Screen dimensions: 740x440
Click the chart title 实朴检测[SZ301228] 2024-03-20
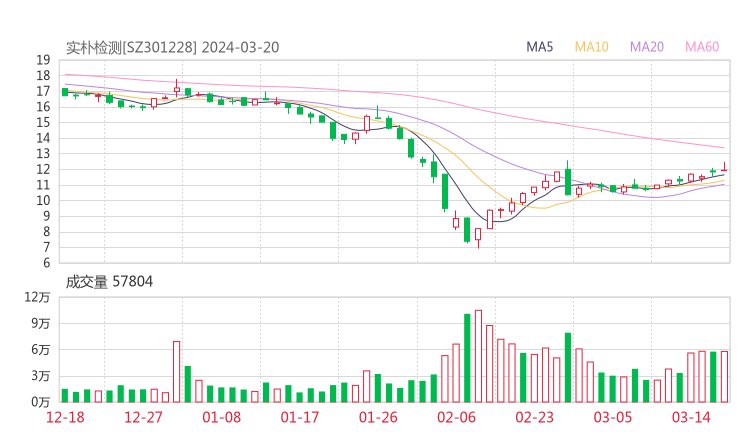(x=172, y=47)
